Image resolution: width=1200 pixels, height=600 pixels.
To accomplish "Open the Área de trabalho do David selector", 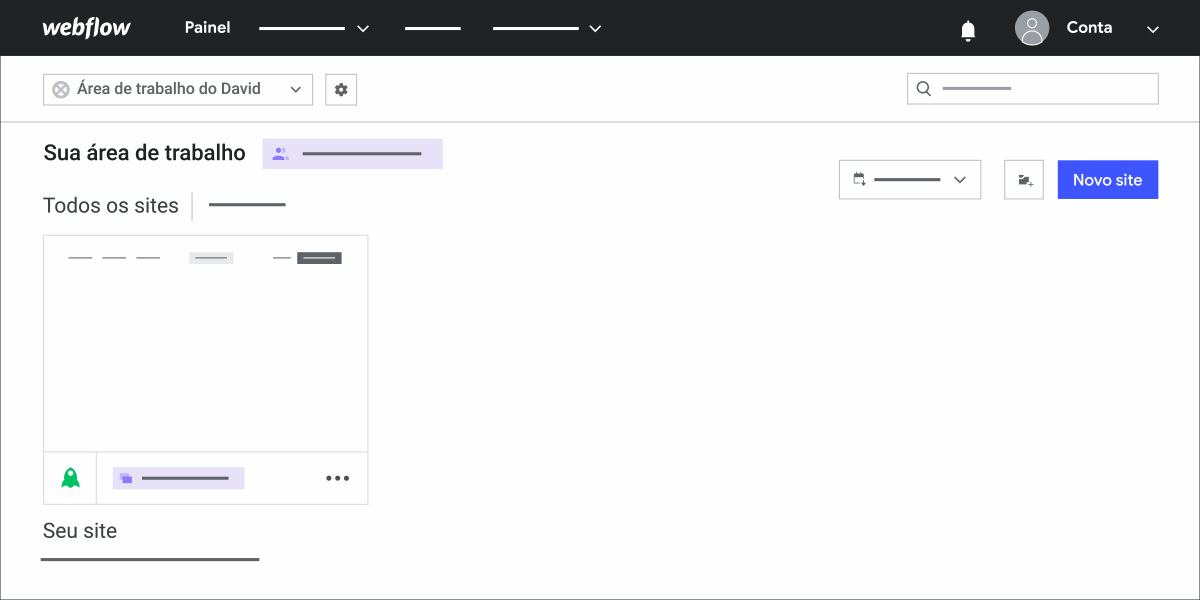I will click(177, 89).
